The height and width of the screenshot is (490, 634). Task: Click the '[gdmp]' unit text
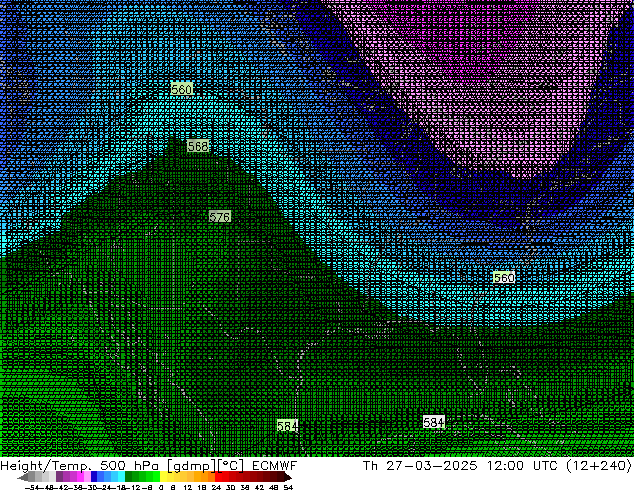click(x=191, y=466)
